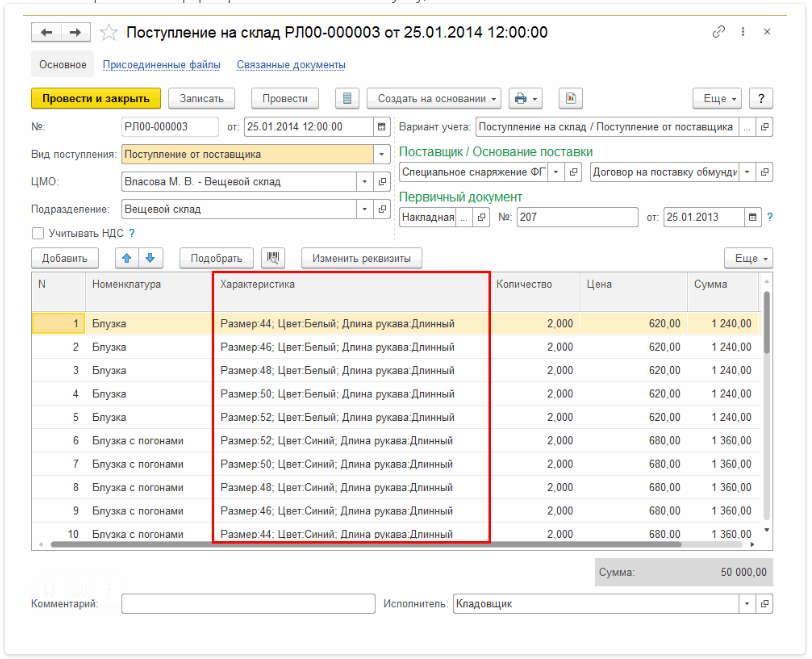Open the document report list icon

coord(347,98)
